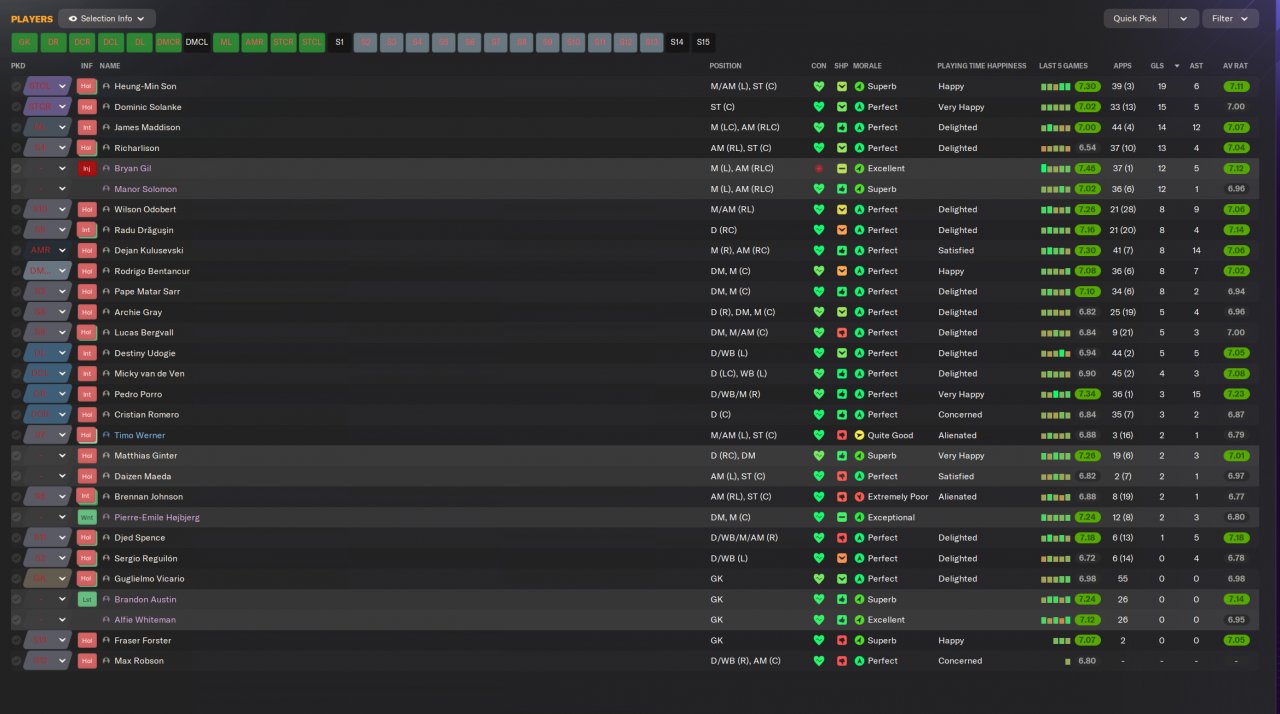Screen dimensions: 1280x714
Task: Click Pedro Porro's sharpness thumbs-up icon
Action: point(842,394)
